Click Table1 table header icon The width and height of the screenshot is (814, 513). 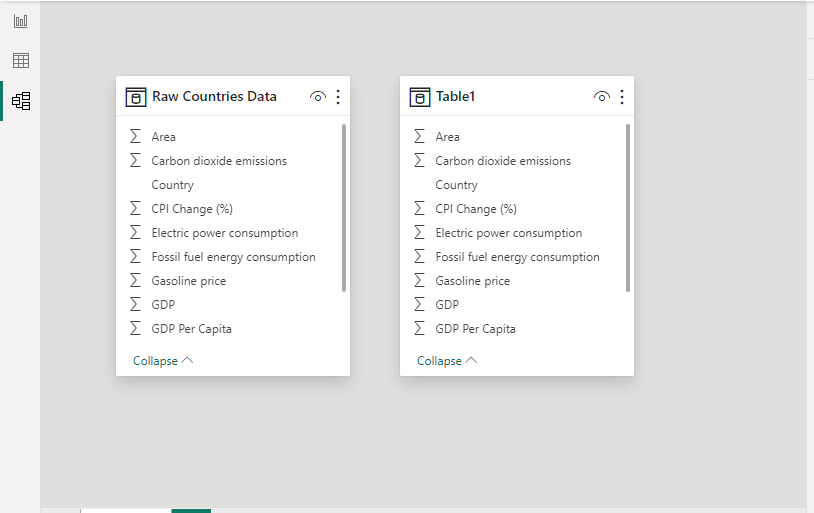[x=420, y=97]
